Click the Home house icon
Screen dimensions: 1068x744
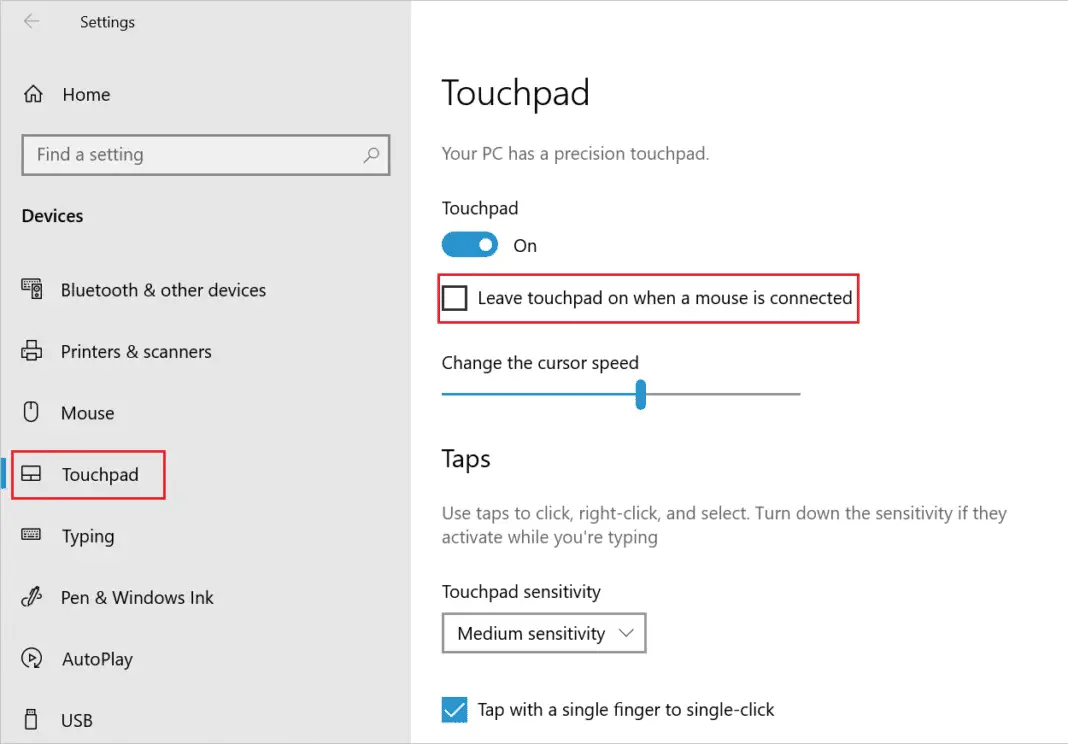(33, 94)
